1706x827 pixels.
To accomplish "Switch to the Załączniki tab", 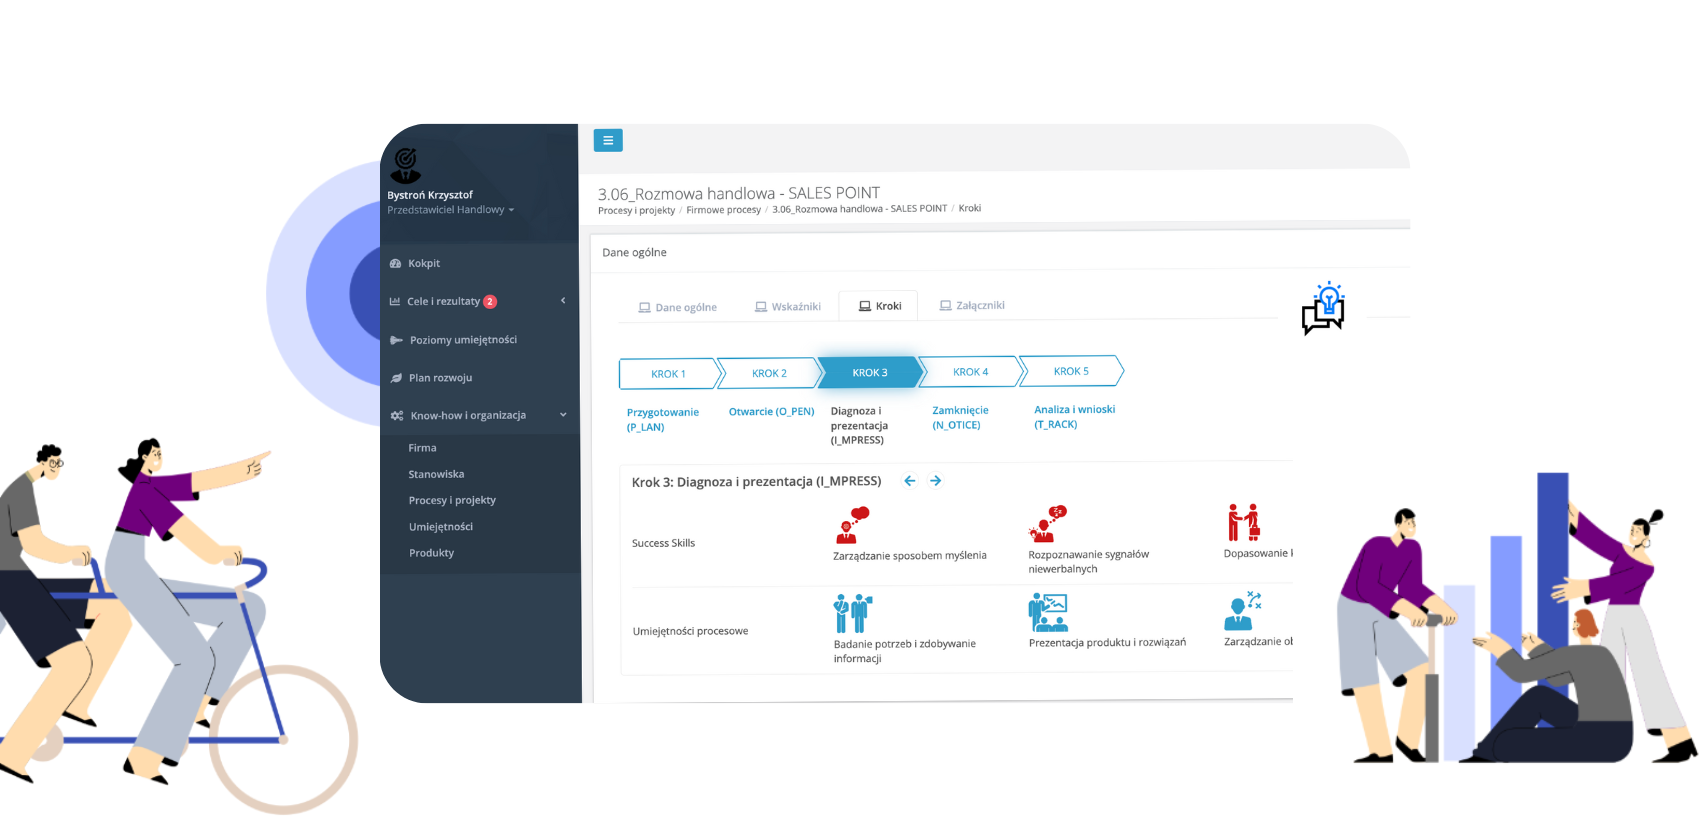I will coord(972,306).
